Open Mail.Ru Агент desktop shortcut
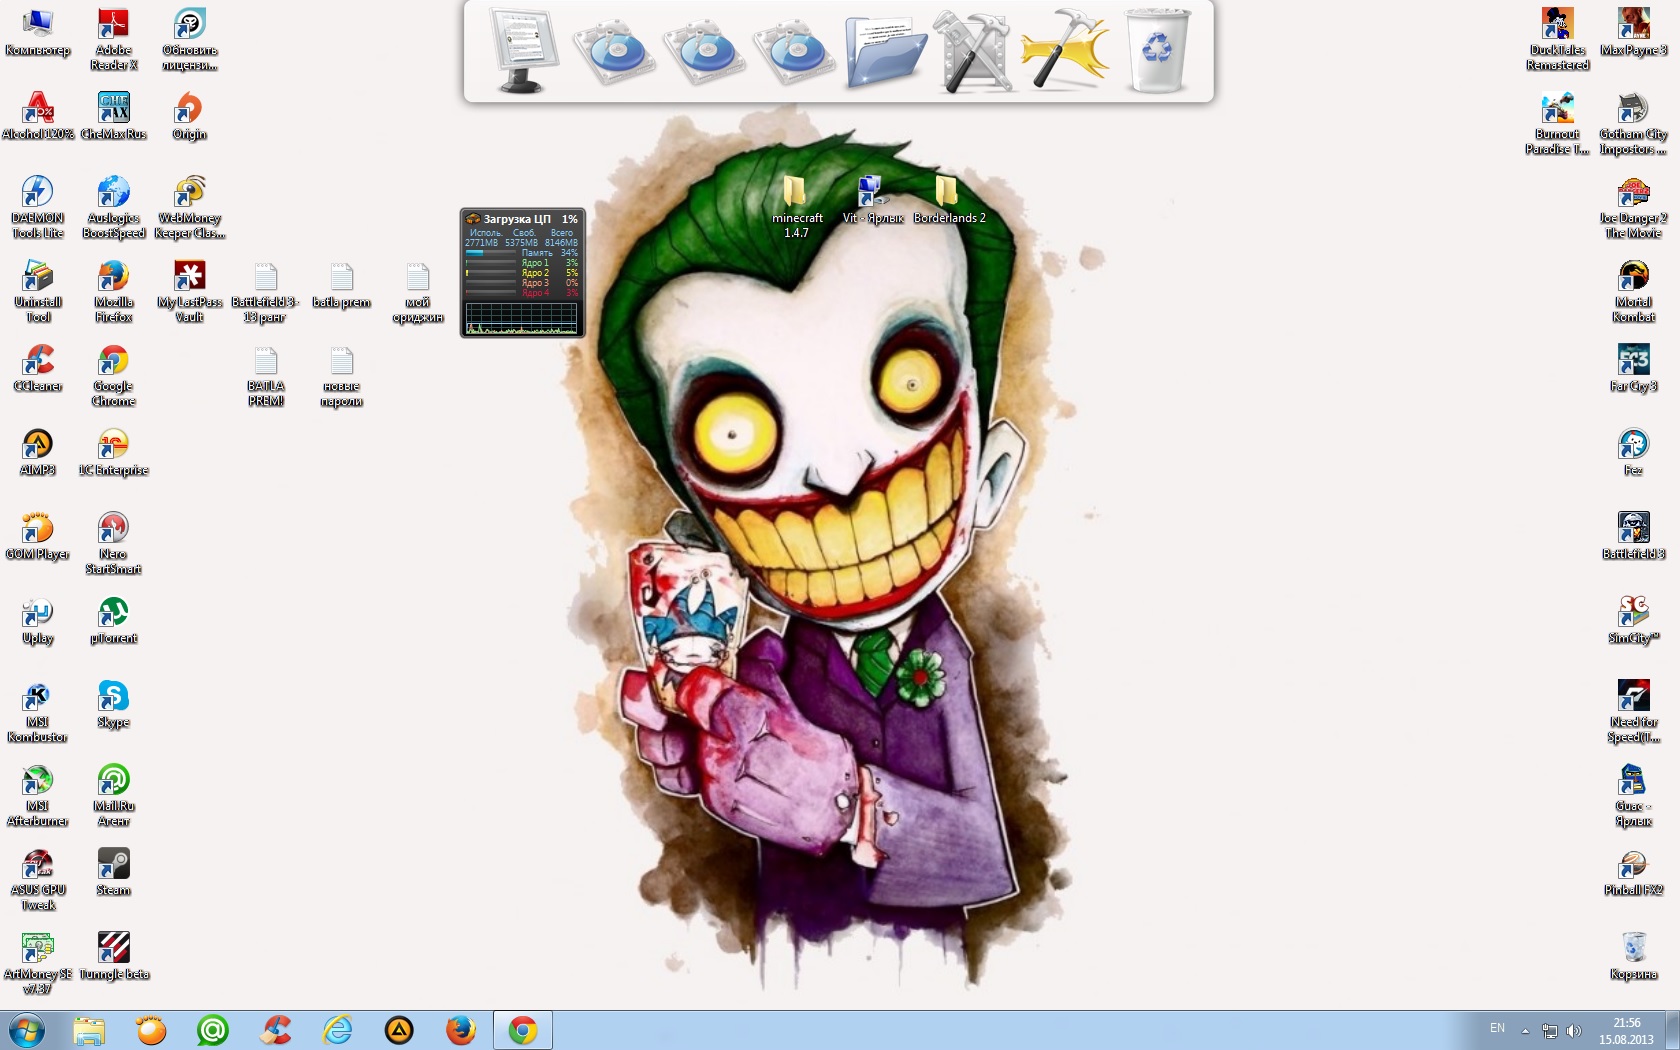 click(114, 795)
